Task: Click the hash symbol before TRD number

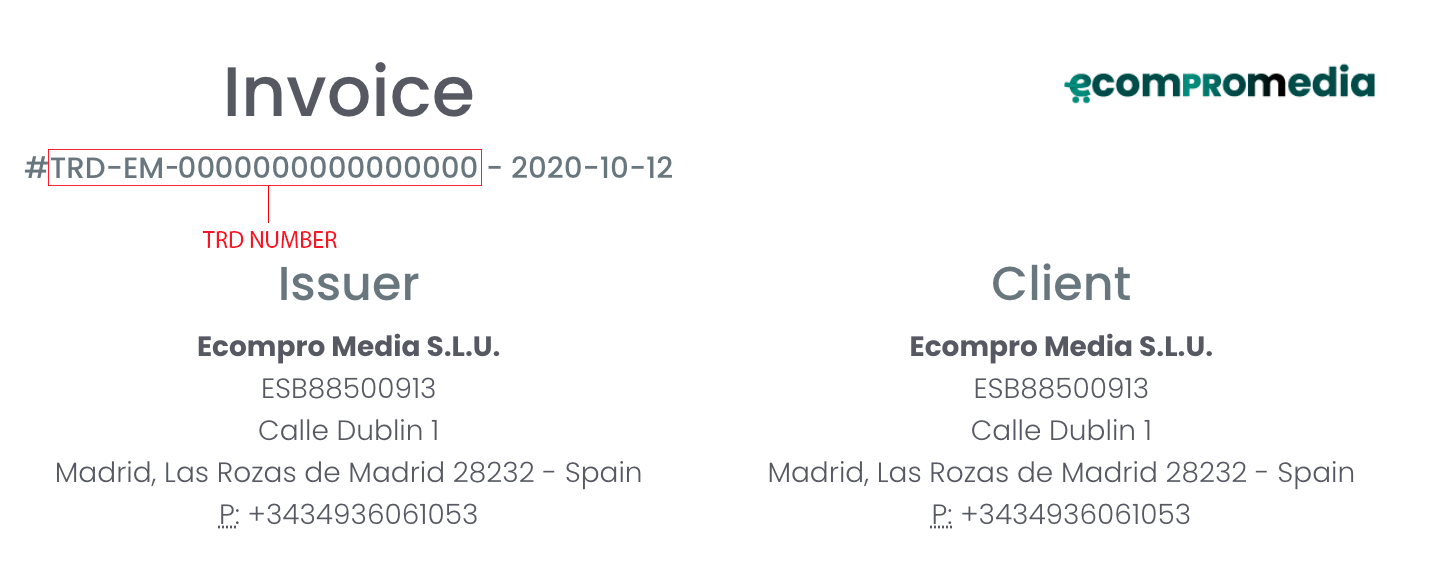Action: (36, 168)
